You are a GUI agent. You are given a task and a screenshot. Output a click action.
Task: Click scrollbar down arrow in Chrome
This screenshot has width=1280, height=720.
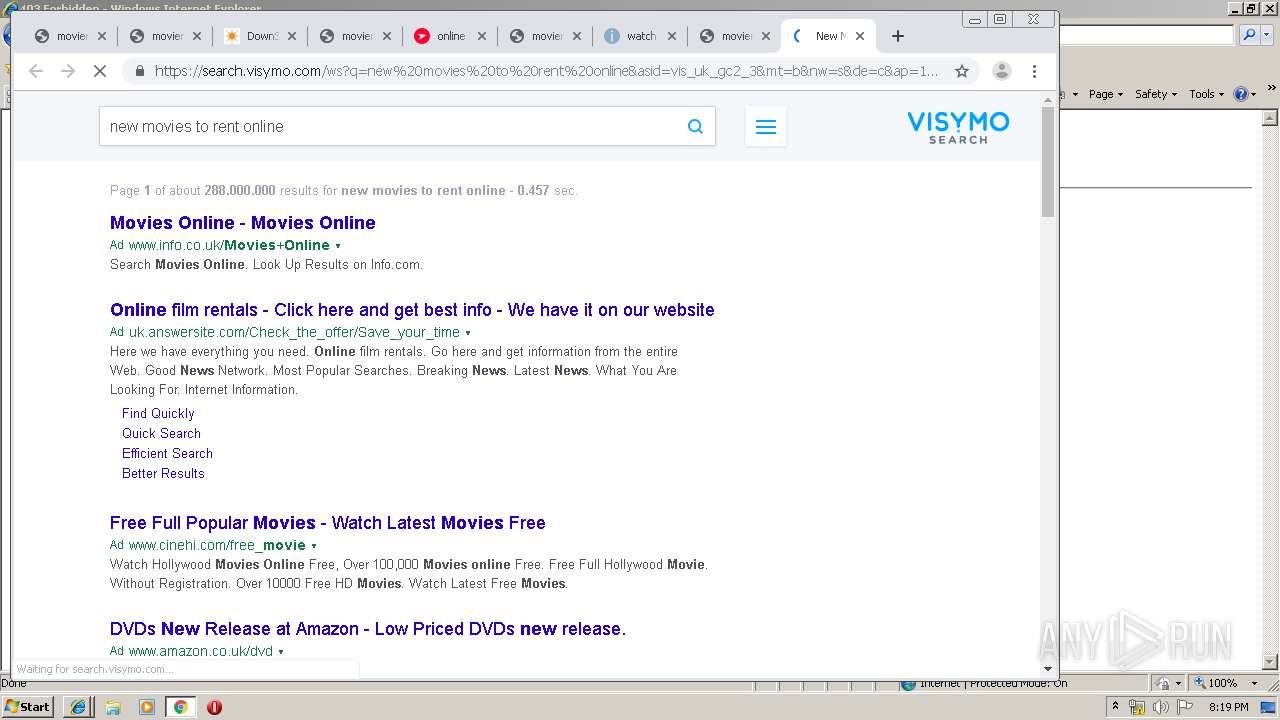click(1048, 669)
